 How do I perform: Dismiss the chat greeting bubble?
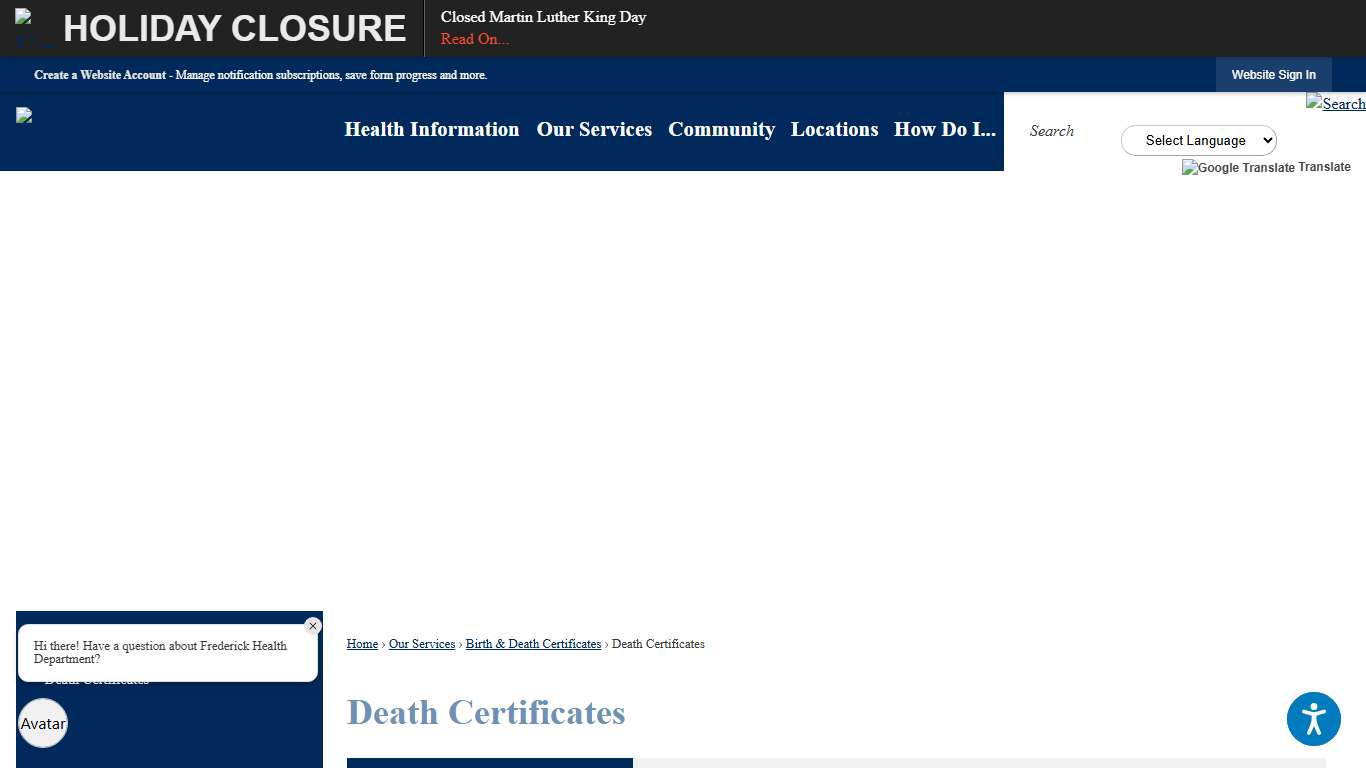click(x=313, y=626)
